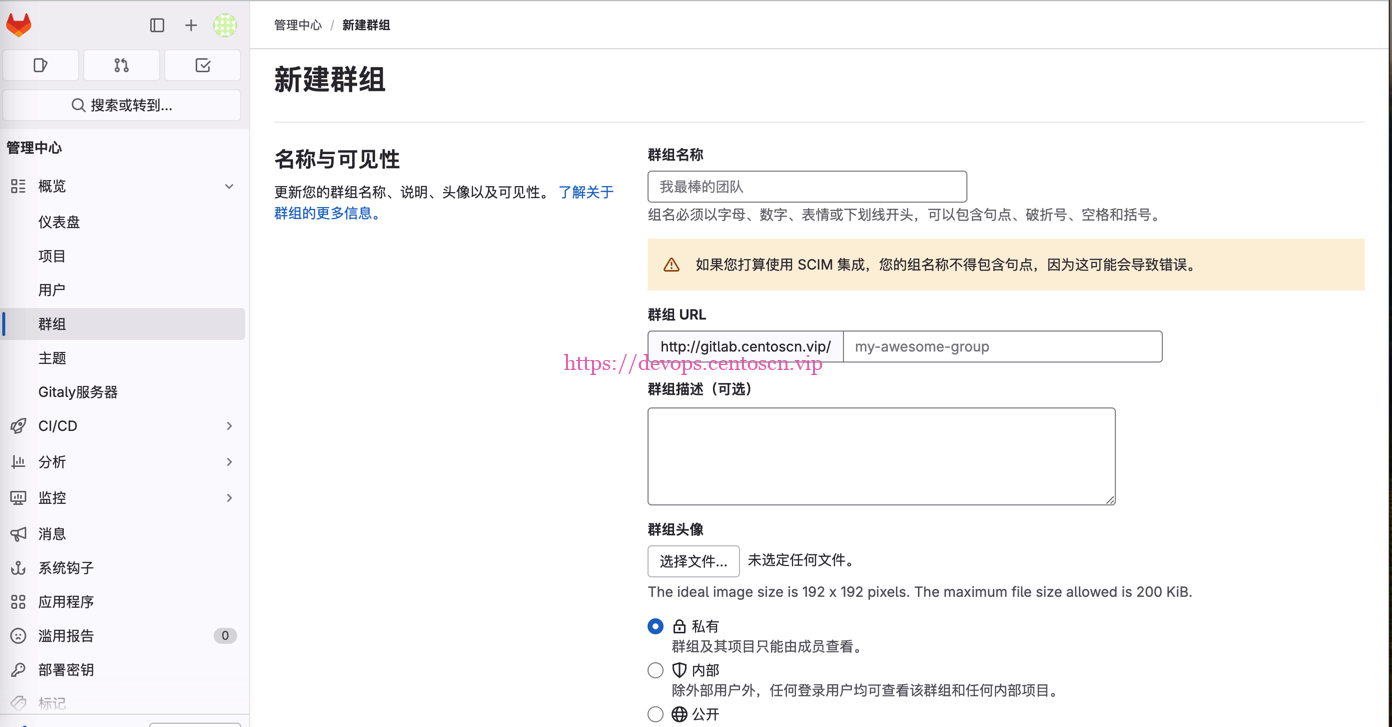Image resolution: width=1392 pixels, height=727 pixels.
Task: Select the 私有 visibility radio button
Action: [655, 626]
